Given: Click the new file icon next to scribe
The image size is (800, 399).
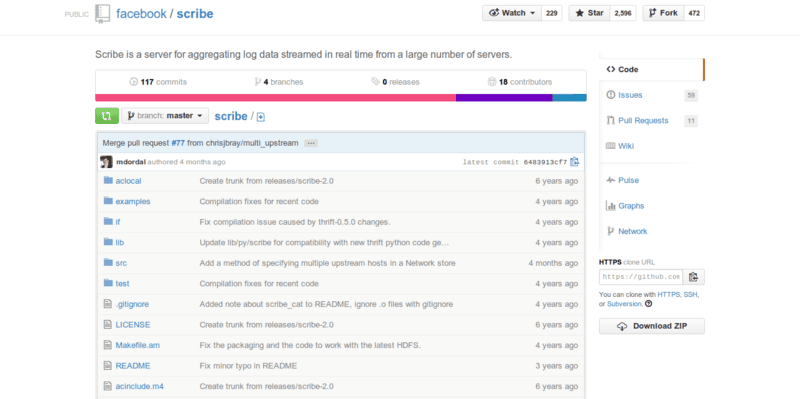Looking at the screenshot, I should pyautogui.click(x=261, y=117).
